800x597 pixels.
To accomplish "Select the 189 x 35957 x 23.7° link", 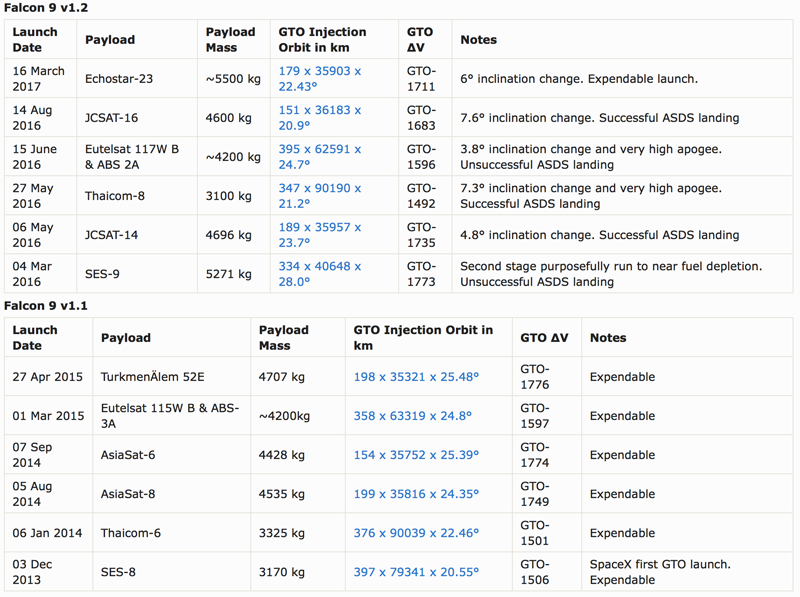I will [320, 235].
